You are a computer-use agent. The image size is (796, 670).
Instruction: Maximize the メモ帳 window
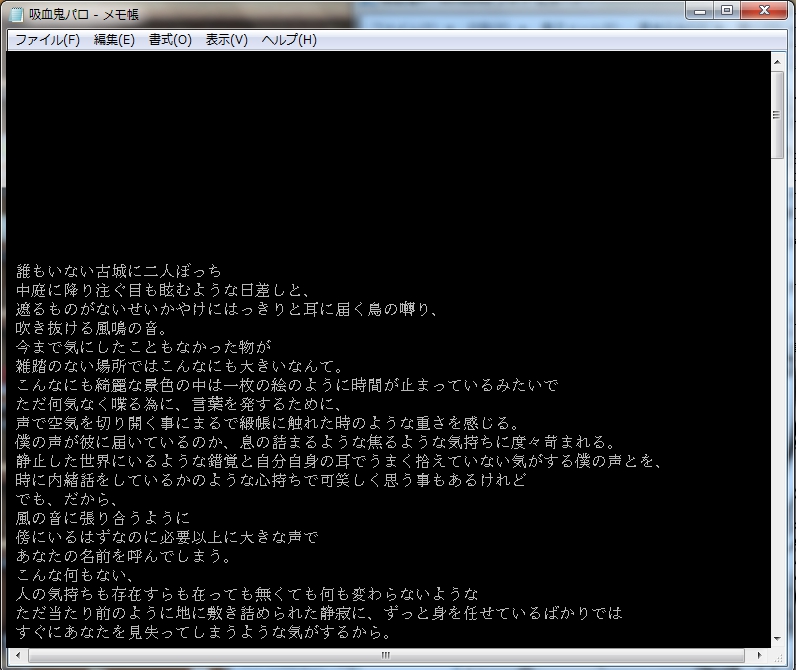pos(727,11)
